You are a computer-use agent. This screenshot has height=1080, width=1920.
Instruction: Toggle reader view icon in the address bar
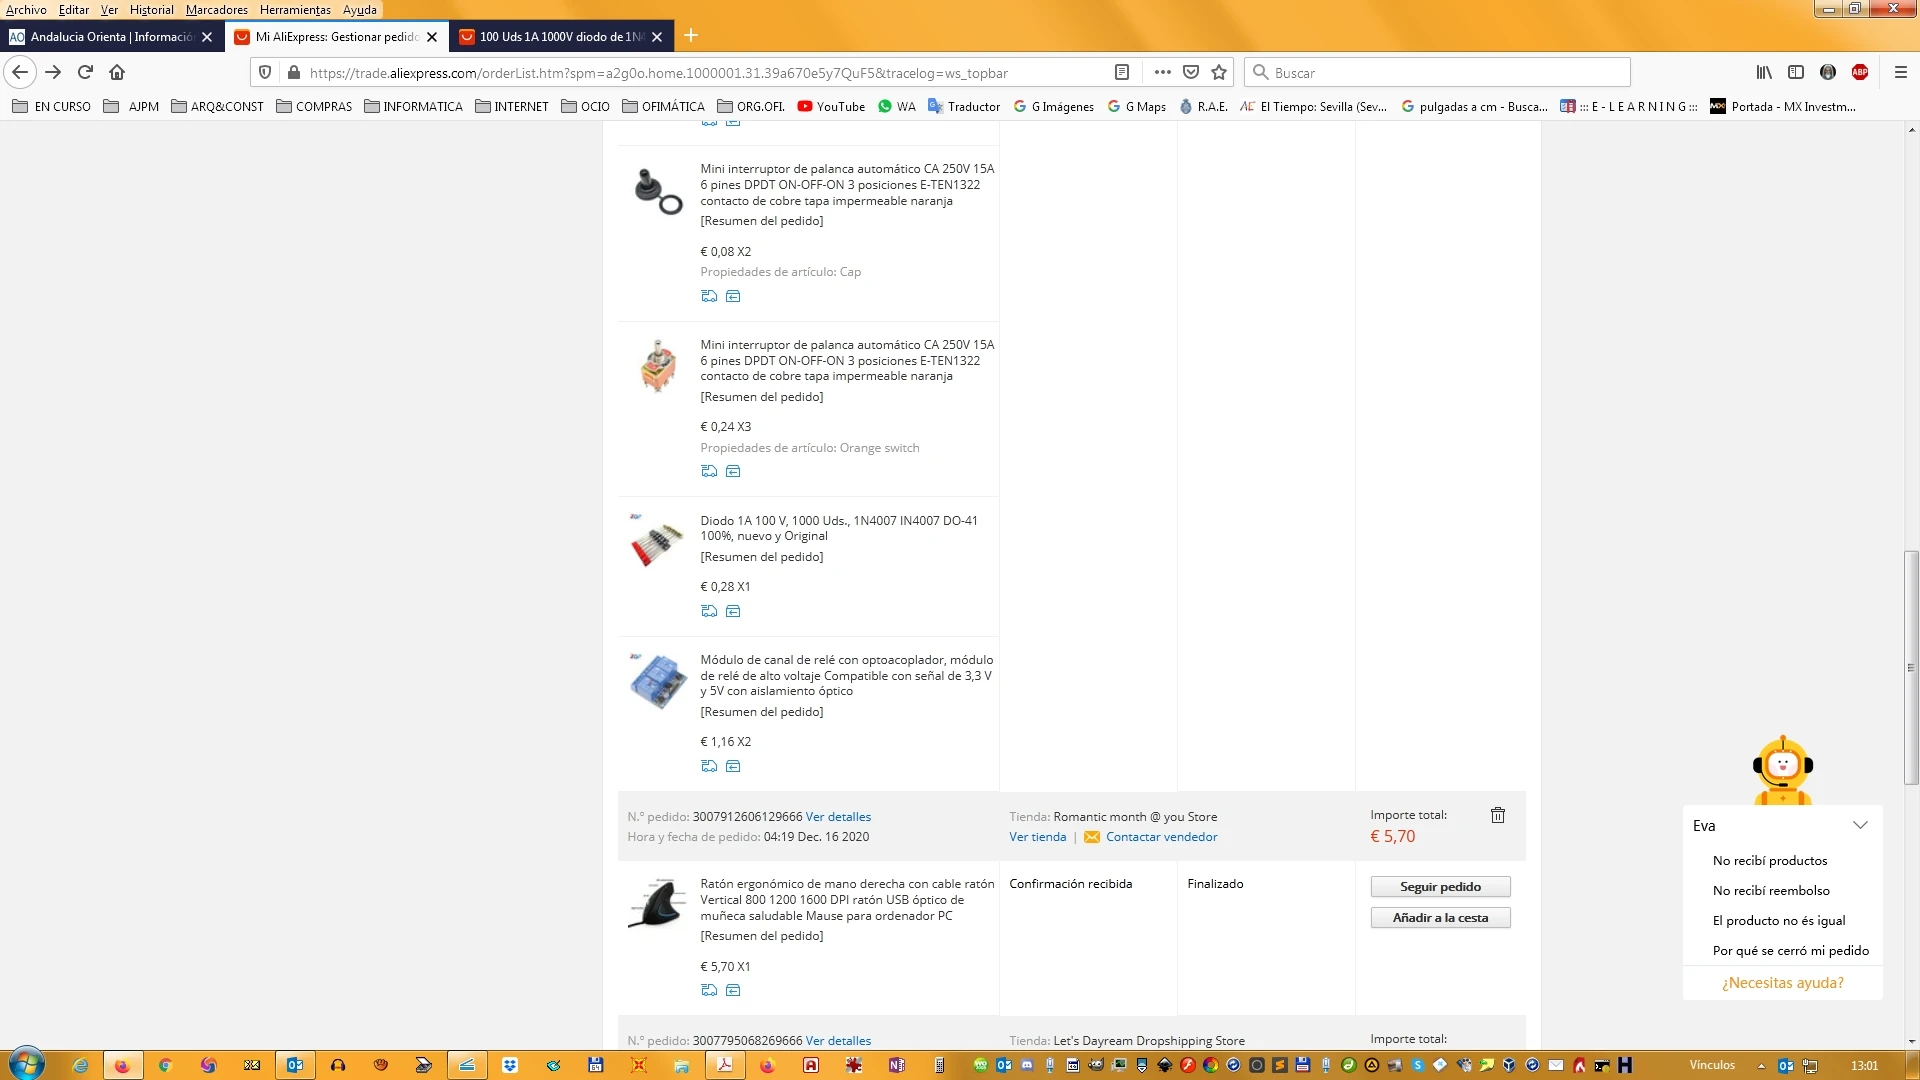(1121, 72)
